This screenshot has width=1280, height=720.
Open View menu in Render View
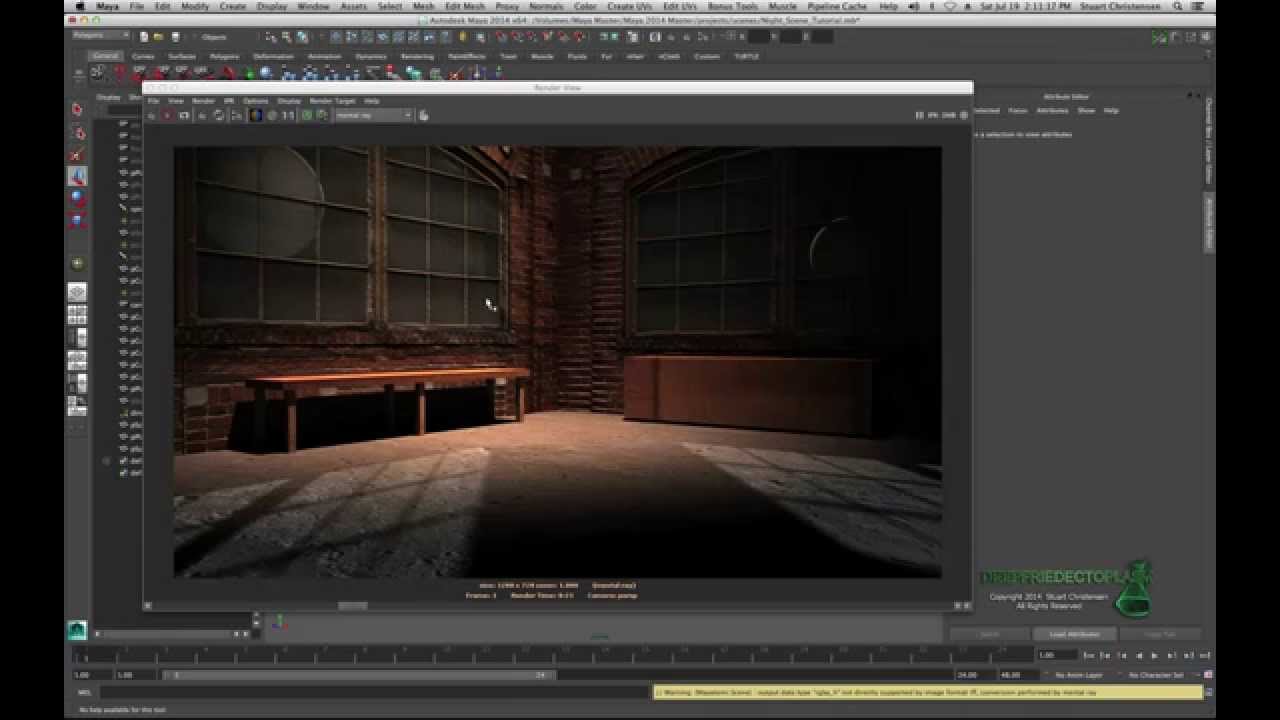[x=176, y=101]
